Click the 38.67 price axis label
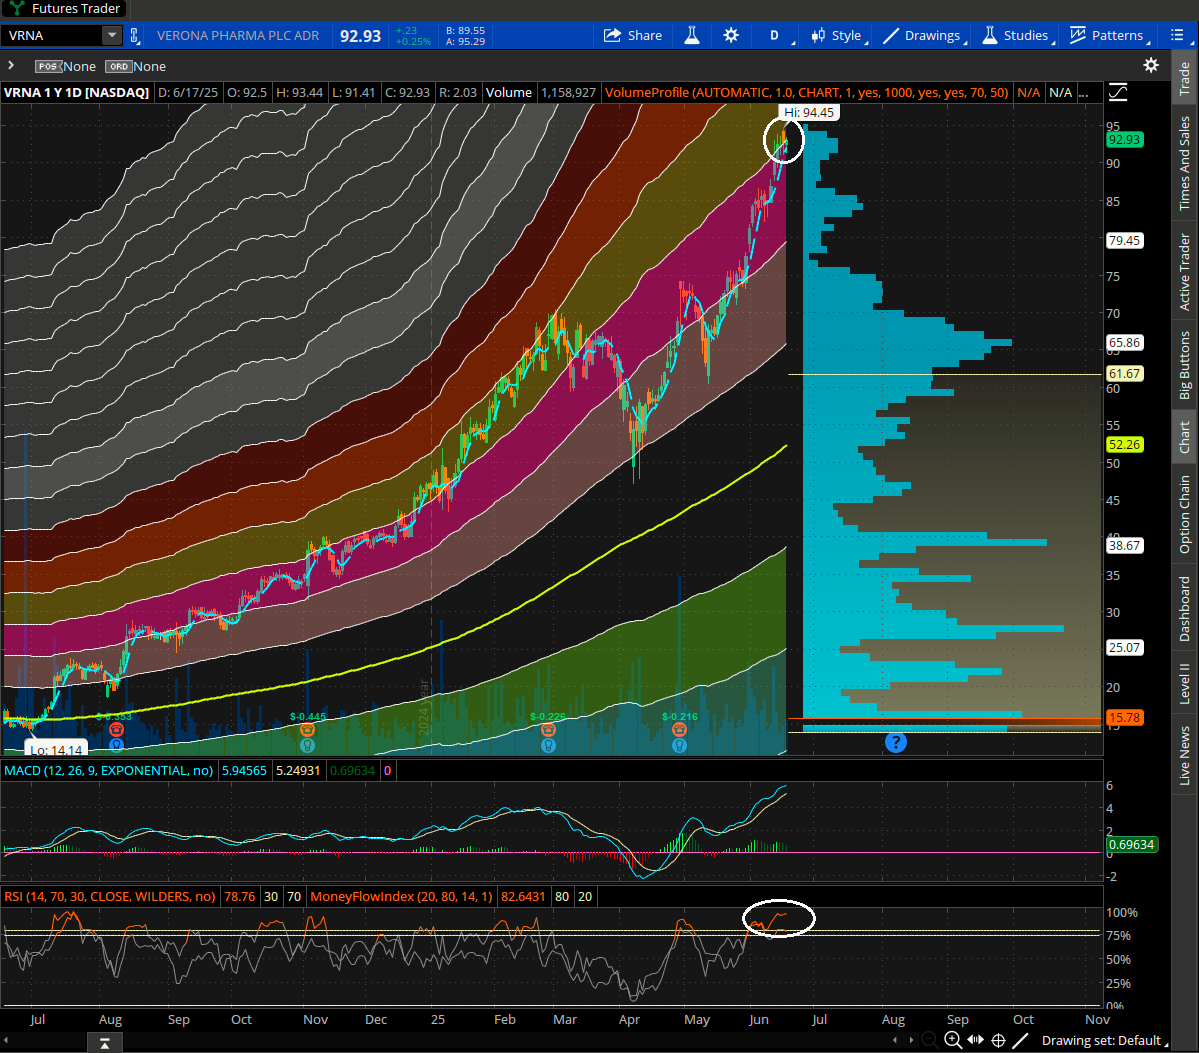The height and width of the screenshot is (1053, 1199). click(1124, 545)
